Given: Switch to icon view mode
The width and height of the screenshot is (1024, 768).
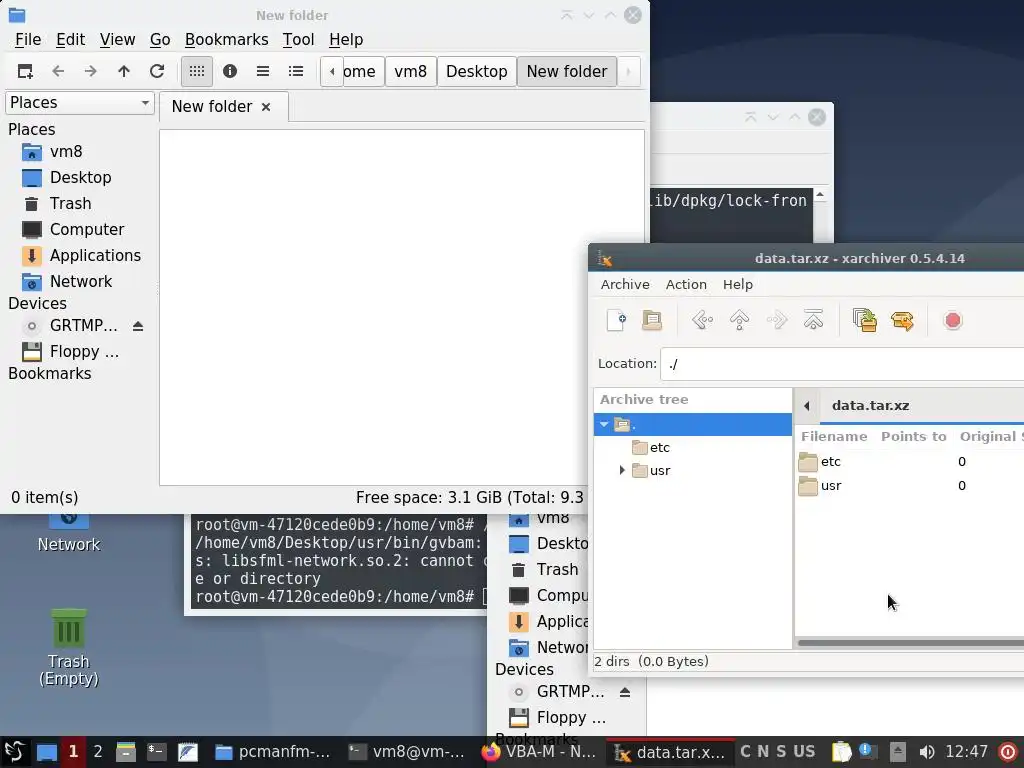Looking at the screenshot, I should (x=197, y=71).
